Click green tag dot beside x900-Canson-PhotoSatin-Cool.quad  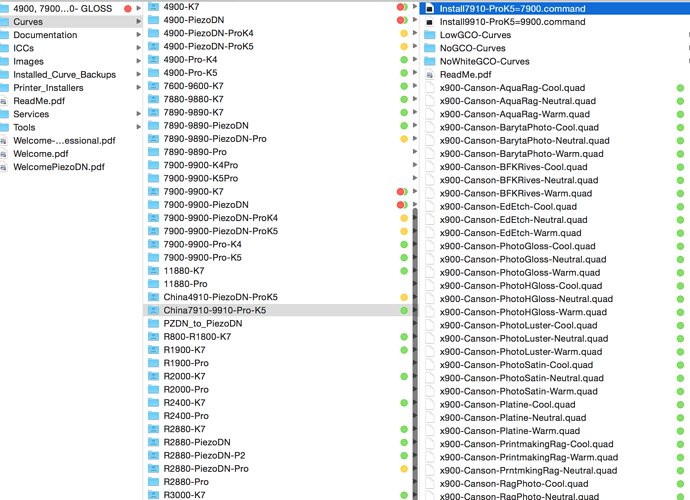680,365
